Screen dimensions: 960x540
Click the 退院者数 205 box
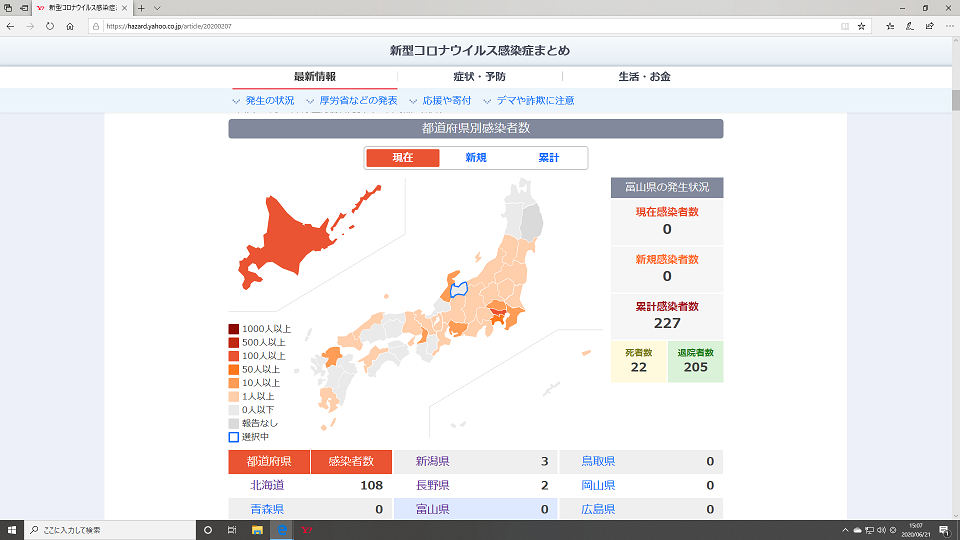[x=696, y=361]
